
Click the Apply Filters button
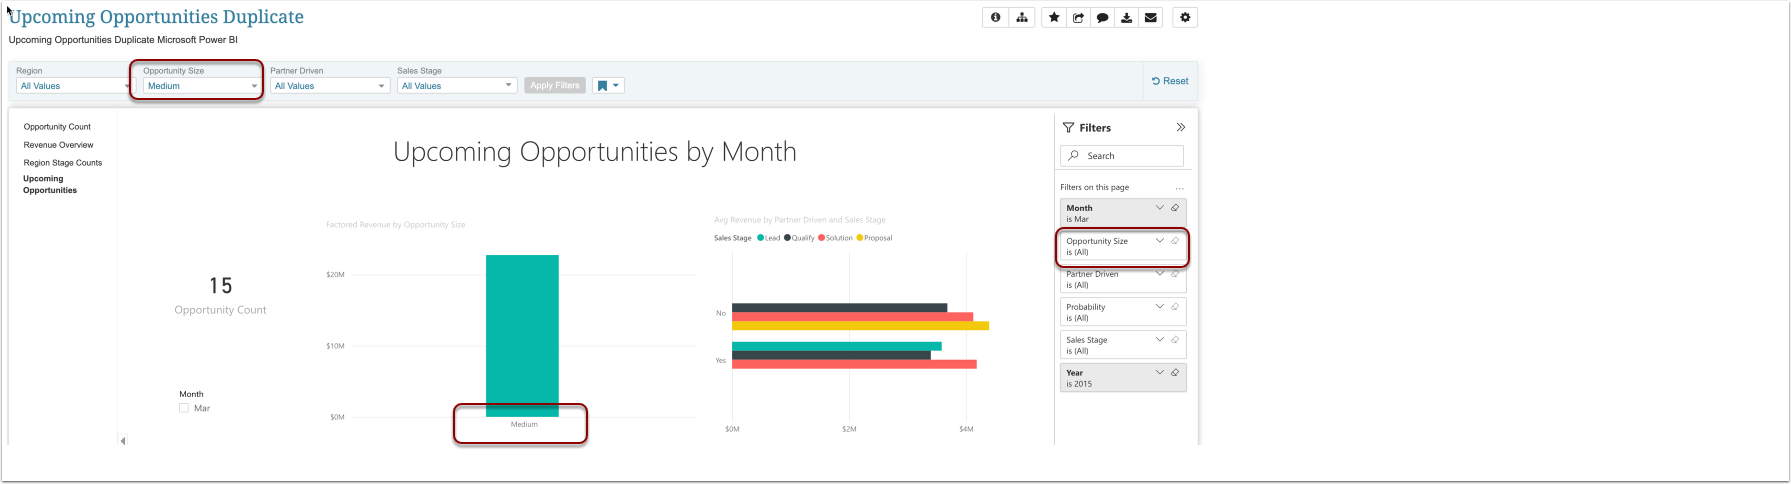(x=555, y=86)
